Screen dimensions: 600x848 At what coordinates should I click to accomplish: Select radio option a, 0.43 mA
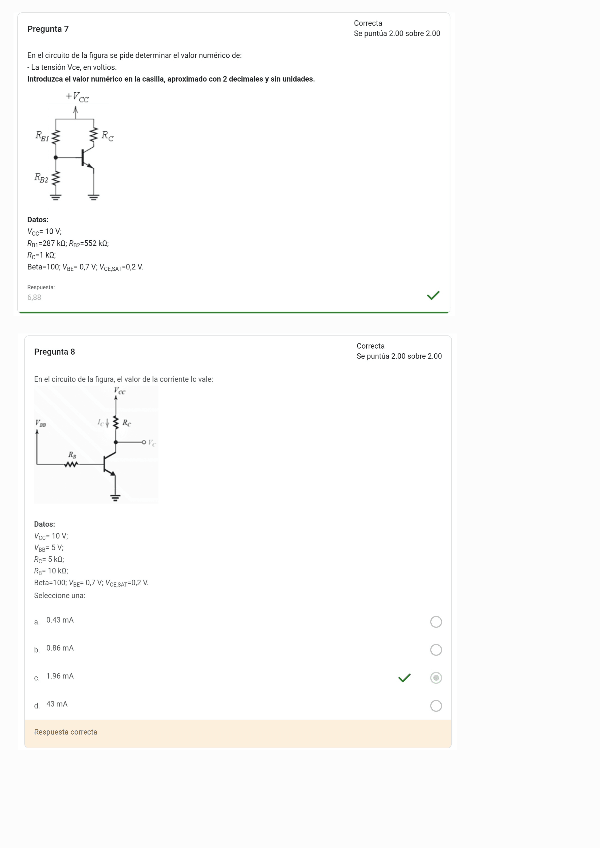(x=436, y=621)
